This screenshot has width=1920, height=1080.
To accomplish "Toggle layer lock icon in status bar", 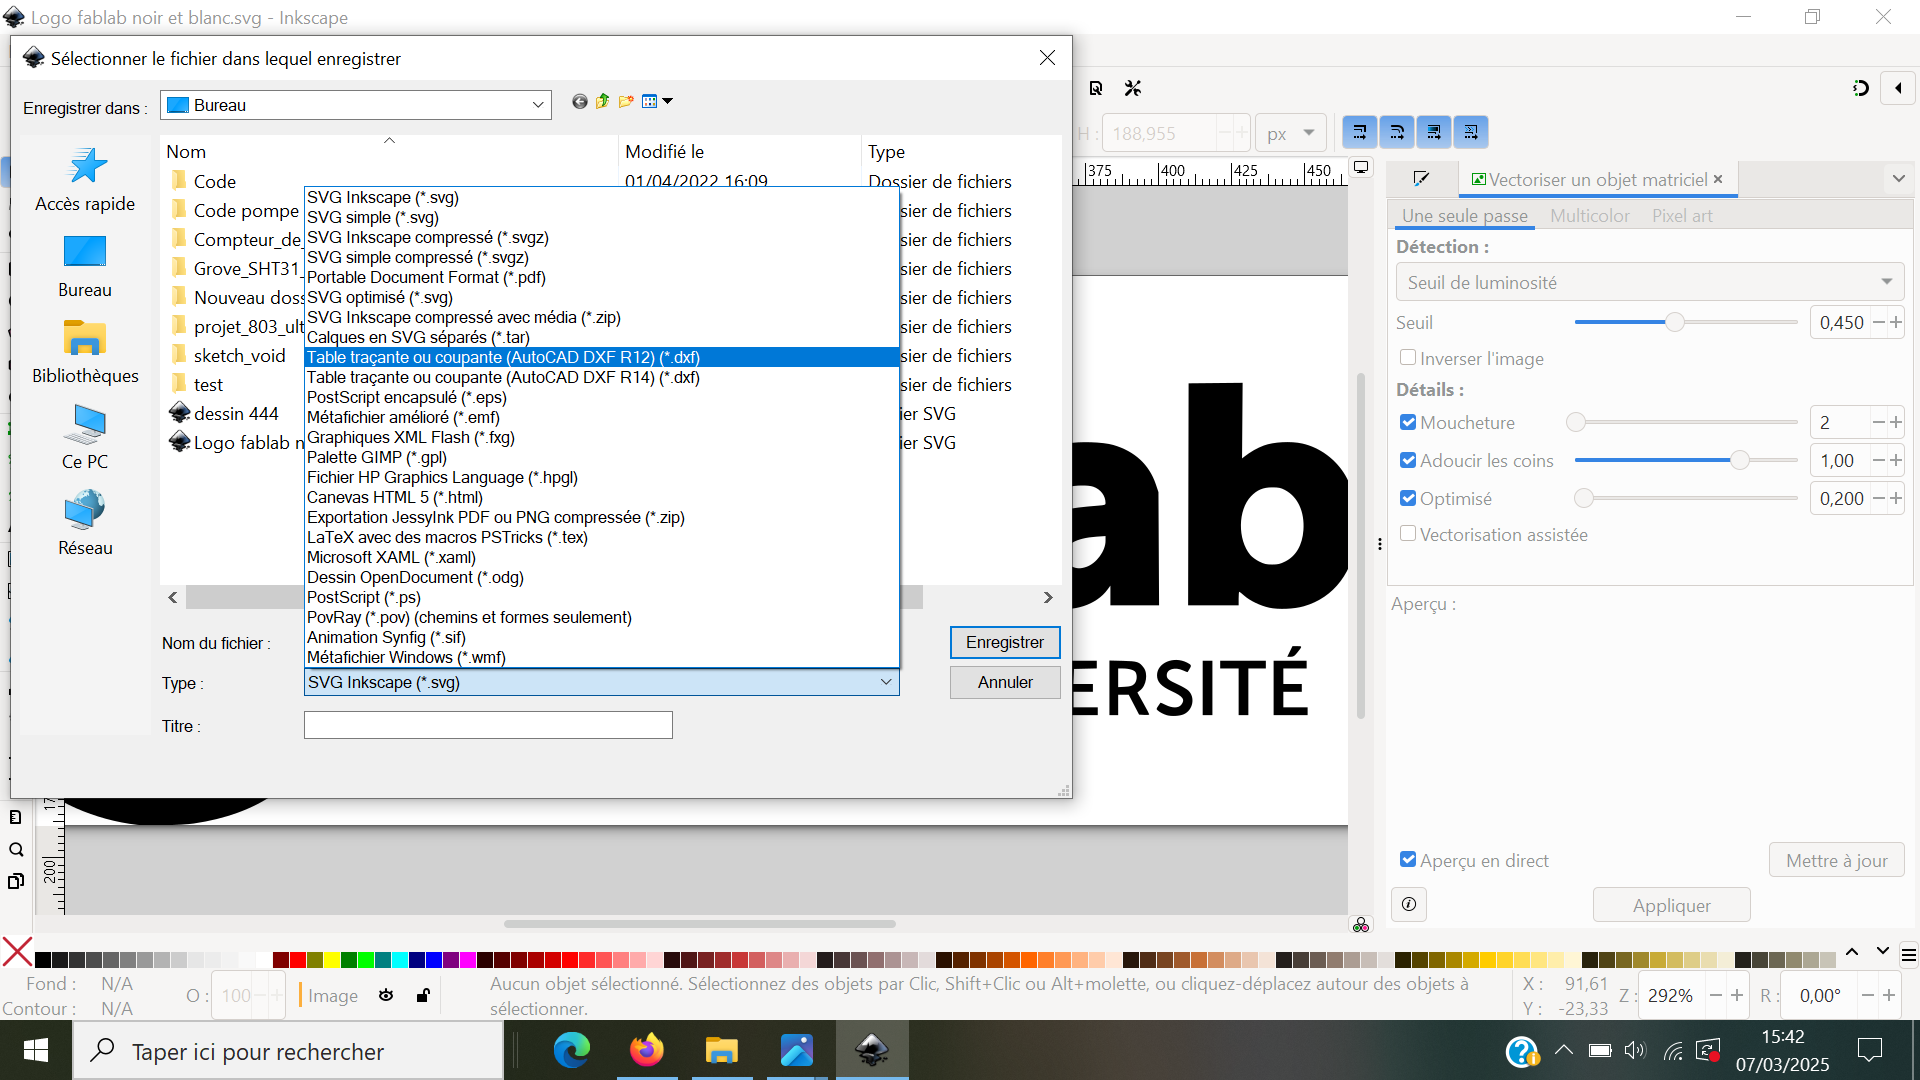I will (x=423, y=995).
